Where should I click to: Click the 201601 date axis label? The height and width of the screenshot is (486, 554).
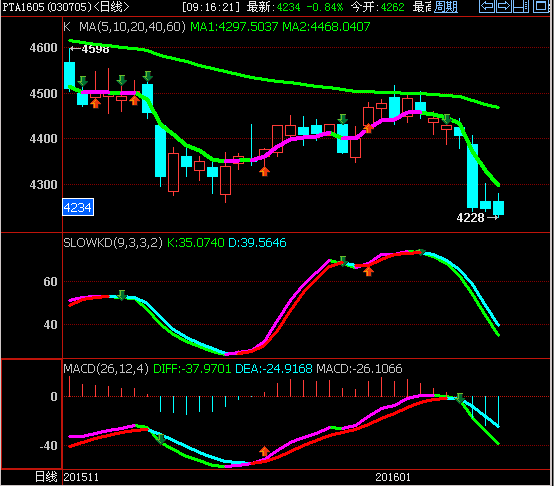tap(393, 478)
